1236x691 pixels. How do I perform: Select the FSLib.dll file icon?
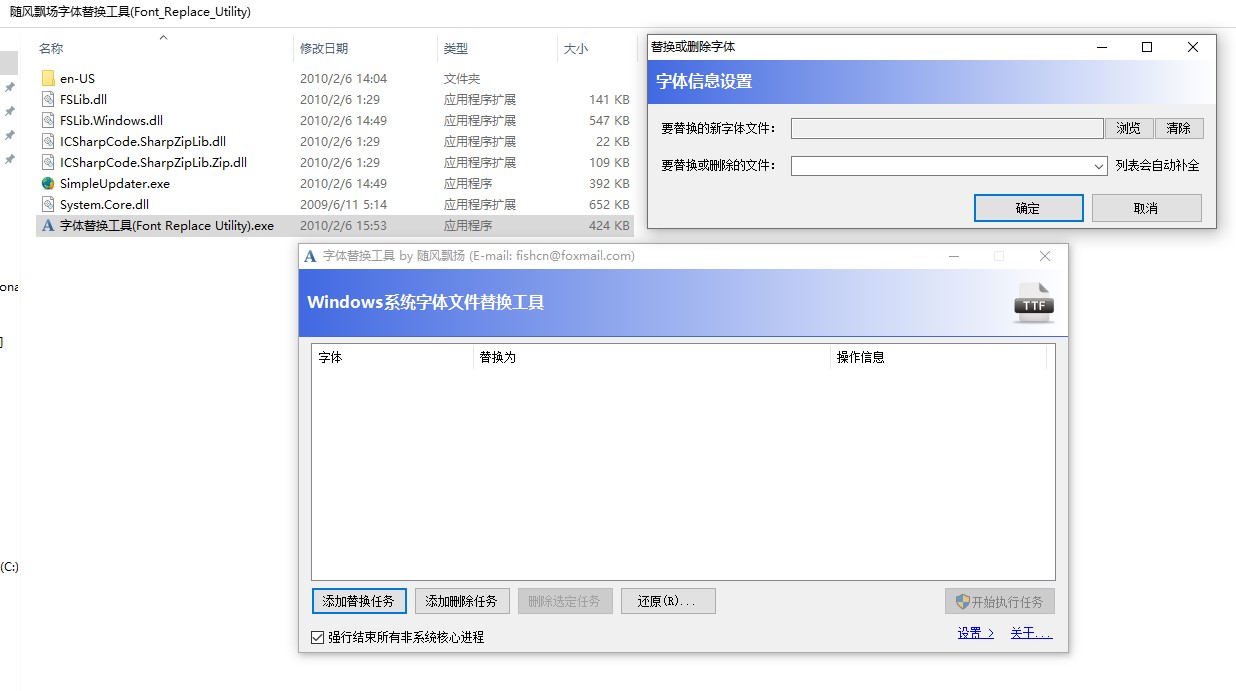48,99
